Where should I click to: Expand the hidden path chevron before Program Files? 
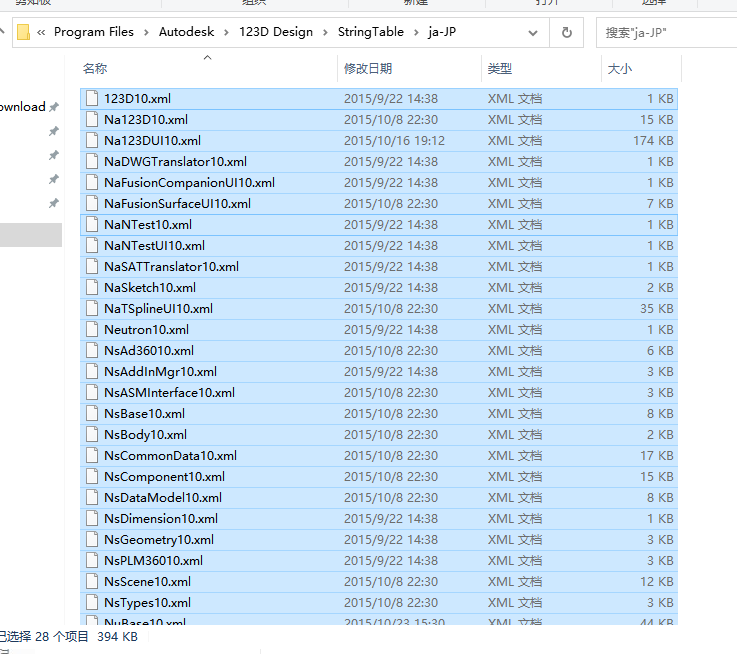(41, 32)
